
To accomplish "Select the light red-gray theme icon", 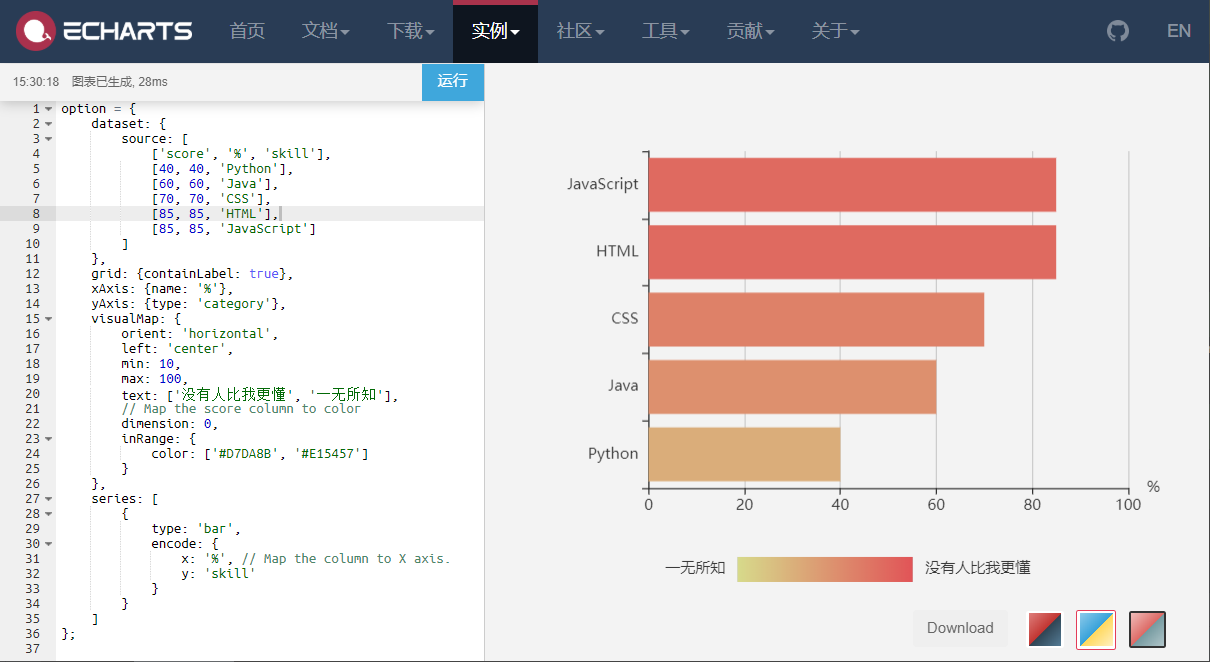I will coord(1147,629).
